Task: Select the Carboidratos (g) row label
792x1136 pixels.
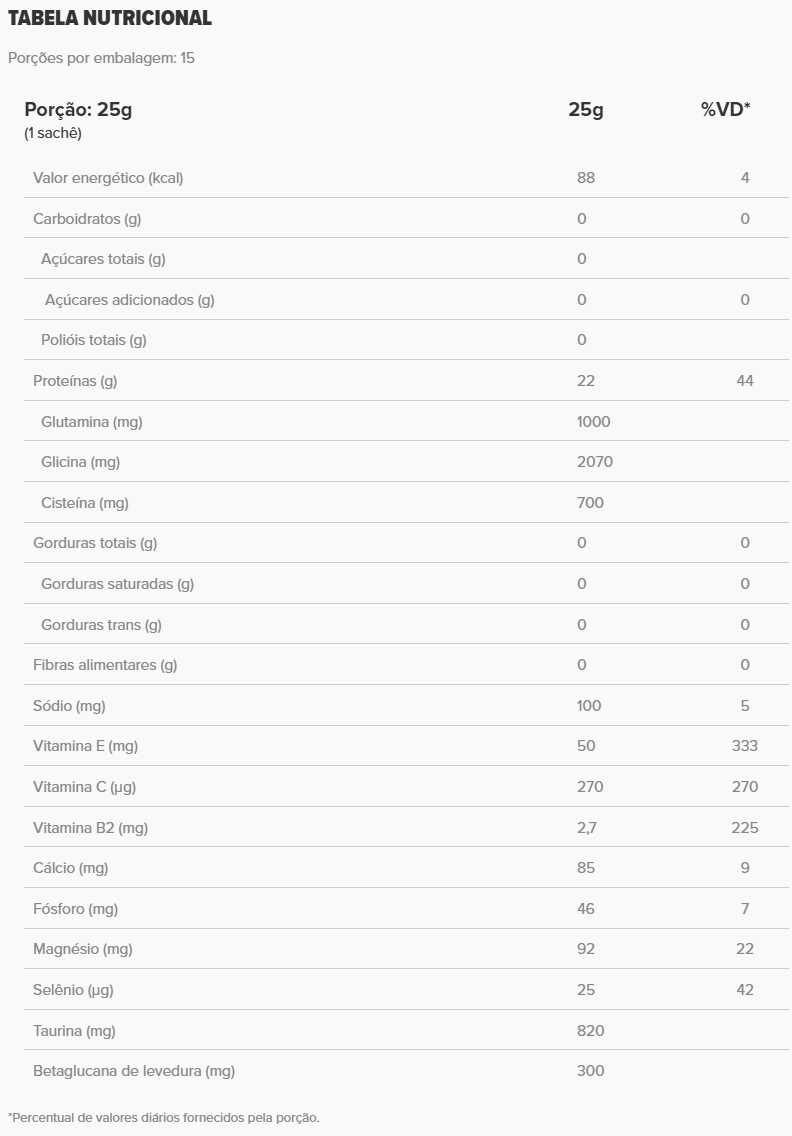Action: (x=87, y=219)
